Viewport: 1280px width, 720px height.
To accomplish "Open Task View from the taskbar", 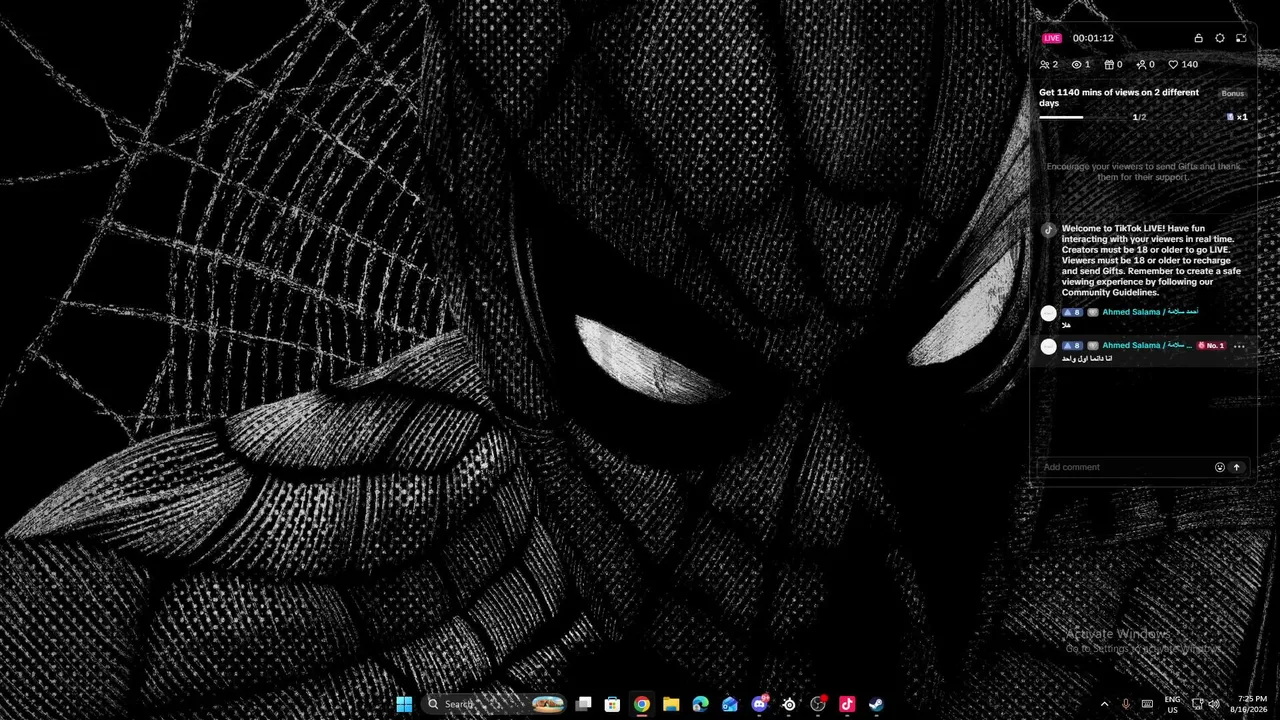I will (x=583, y=704).
